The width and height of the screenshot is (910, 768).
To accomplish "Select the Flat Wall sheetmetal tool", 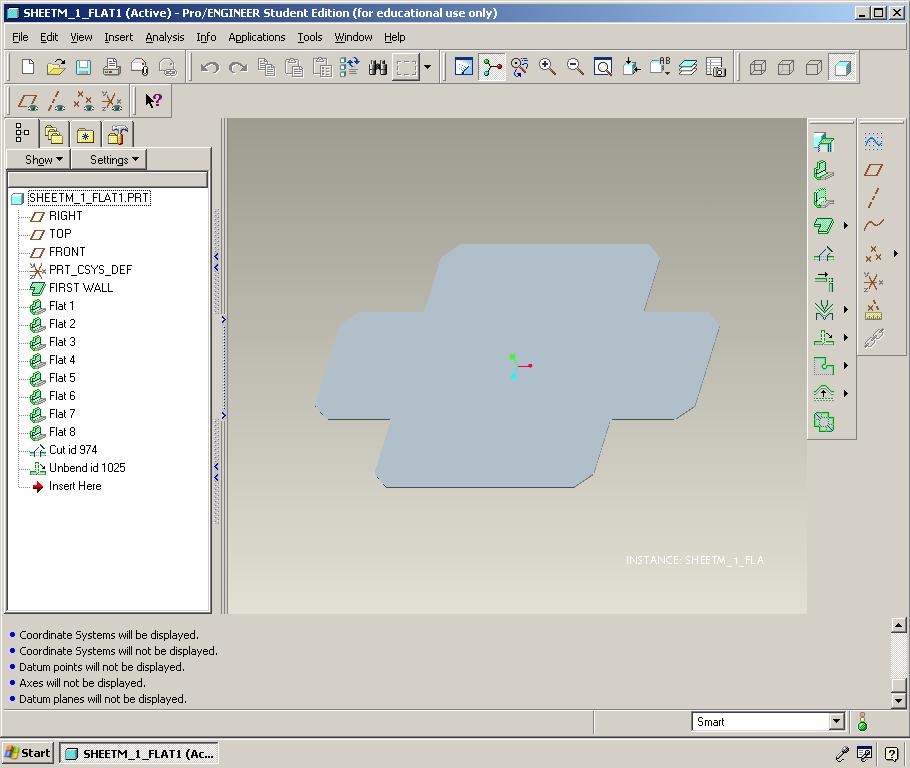I will pos(823,170).
